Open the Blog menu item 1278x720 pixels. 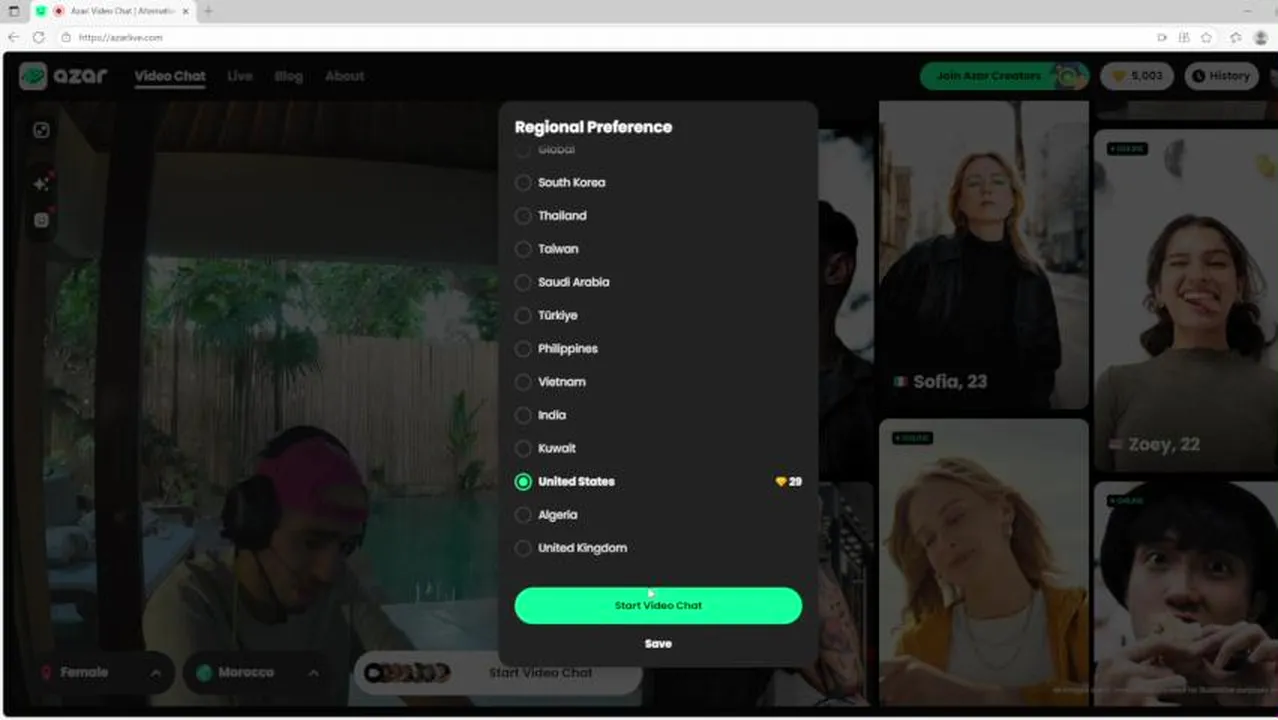coord(289,76)
